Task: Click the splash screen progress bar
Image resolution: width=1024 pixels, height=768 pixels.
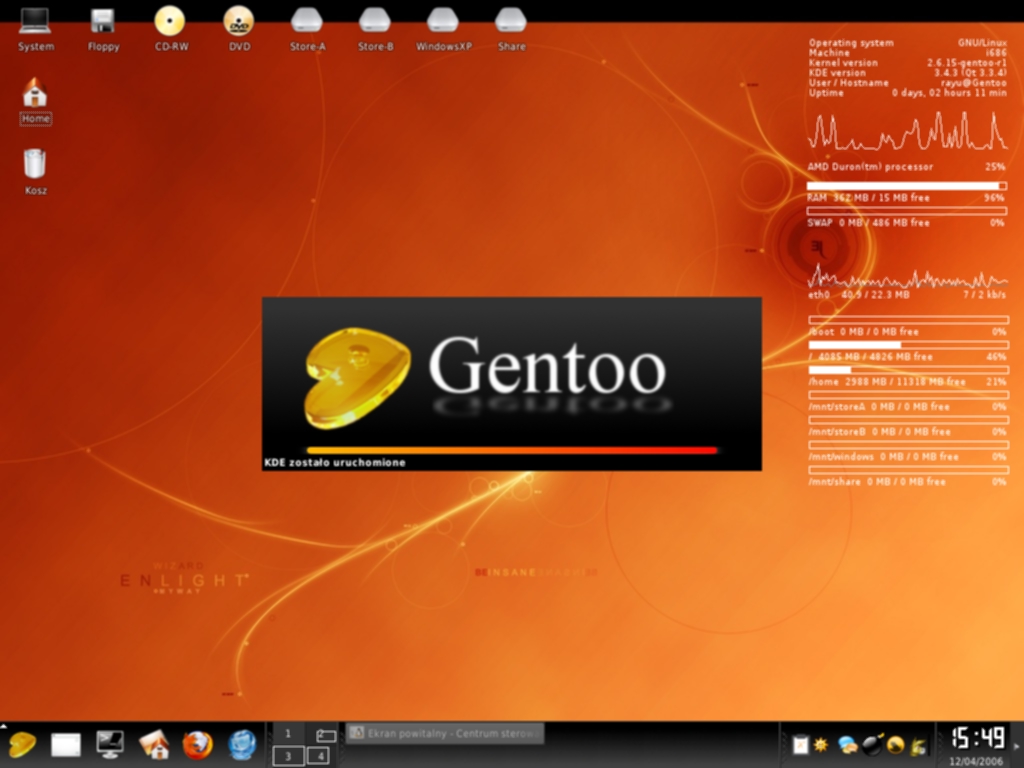Action: click(512, 450)
